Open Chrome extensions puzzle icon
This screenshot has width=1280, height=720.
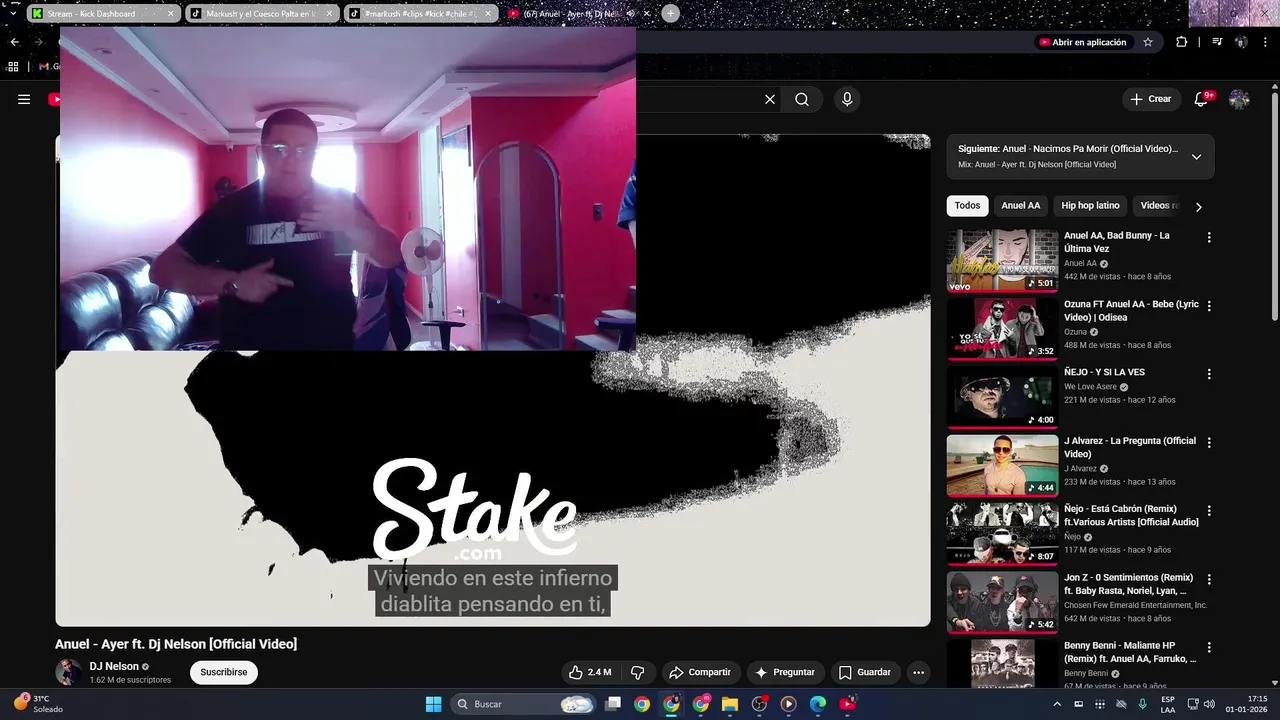point(1182,42)
